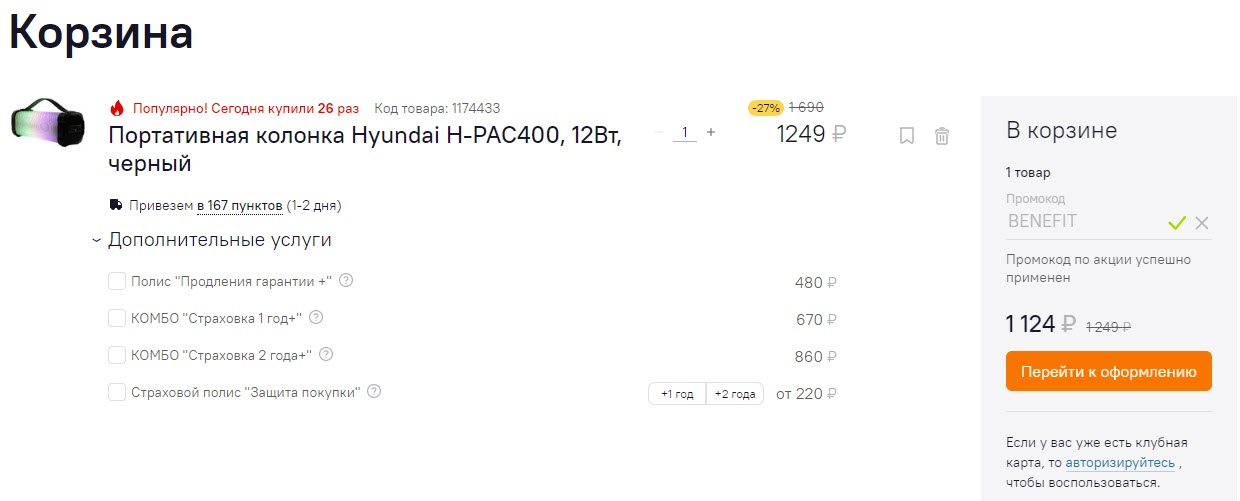
Task: Tick the КОМБО "Страховка 1 год+" checkbox
Action: (x=117, y=319)
